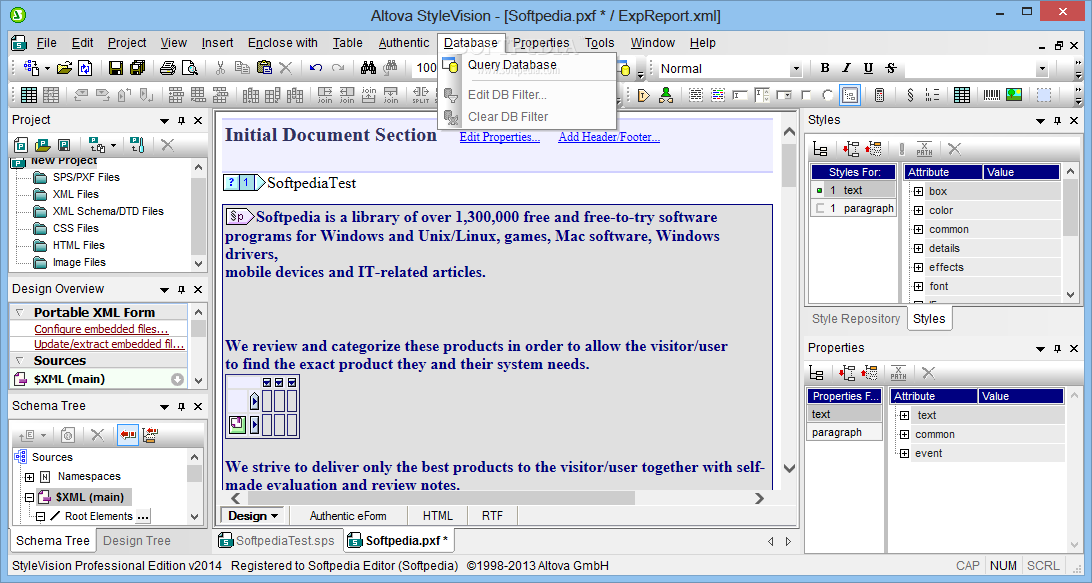
Task: Click Update/extract embedded files link
Action: (x=109, y=344)
